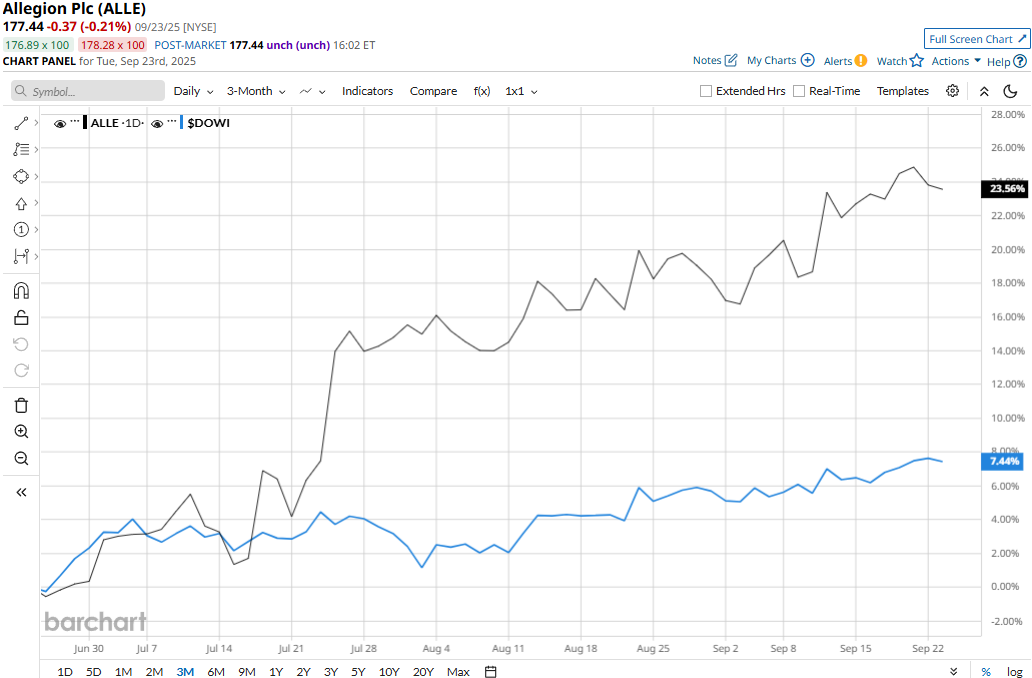Pick the numbered label annotation tool
Image resolution: width=1032 pixels, height=678 pixels.
(21, 230)
